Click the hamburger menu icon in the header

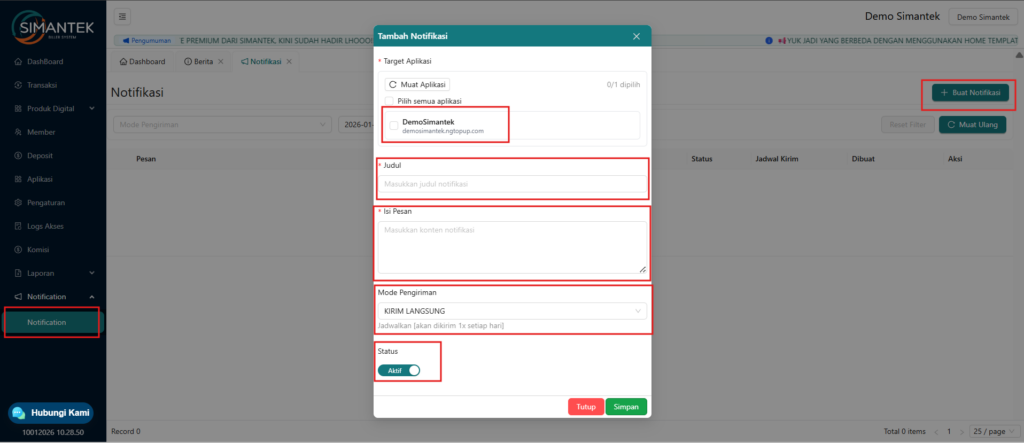(123, 17)
